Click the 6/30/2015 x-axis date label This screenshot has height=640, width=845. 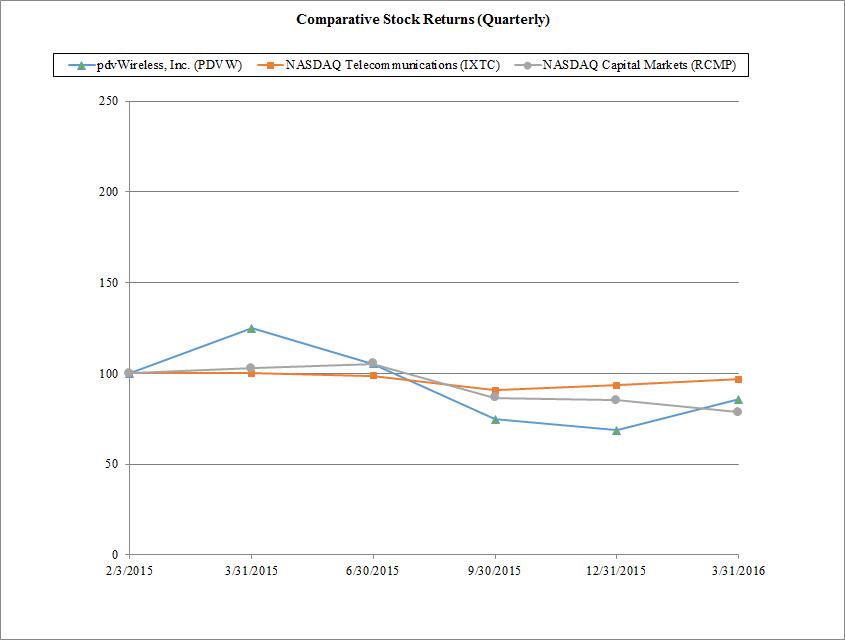(x=373, y=571)
